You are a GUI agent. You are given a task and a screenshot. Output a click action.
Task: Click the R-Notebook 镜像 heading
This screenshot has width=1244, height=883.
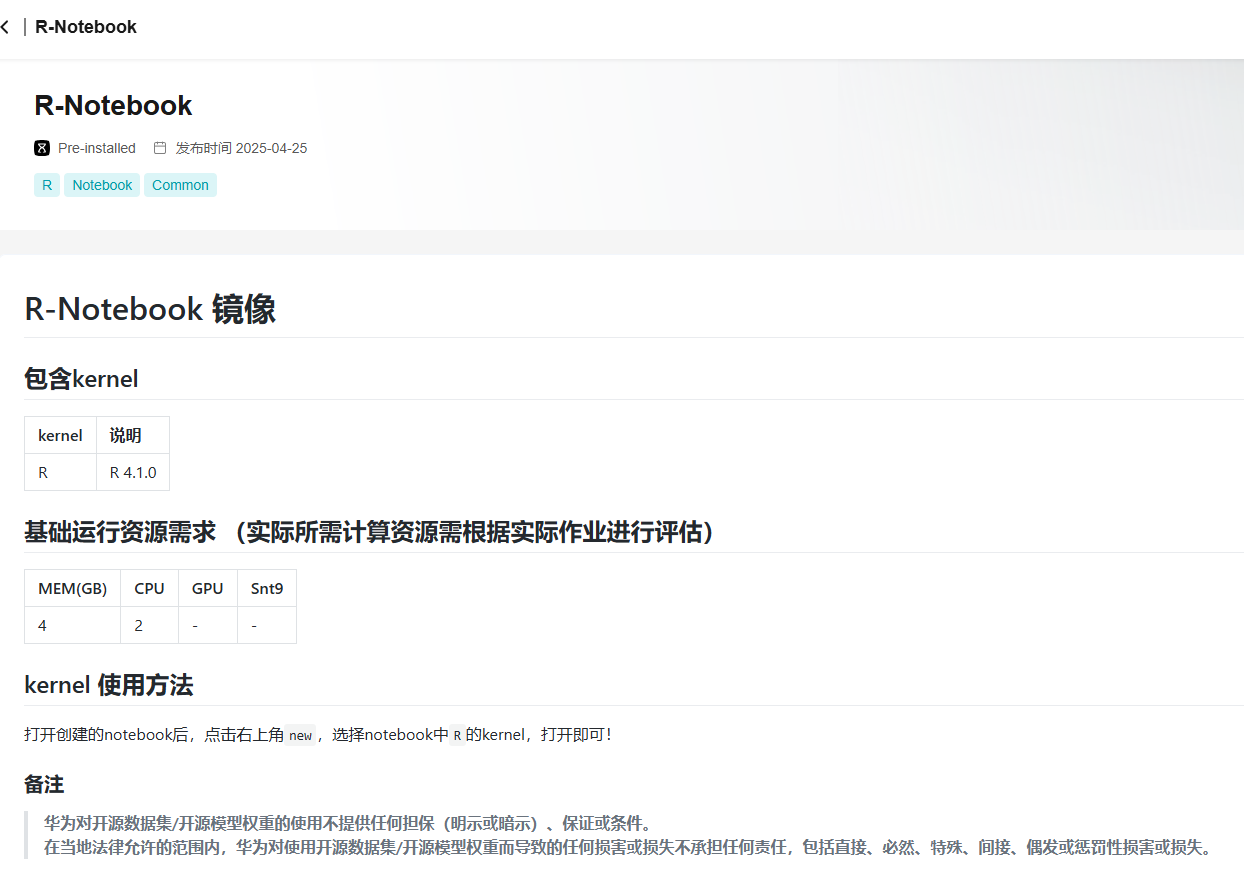(150, 309)
